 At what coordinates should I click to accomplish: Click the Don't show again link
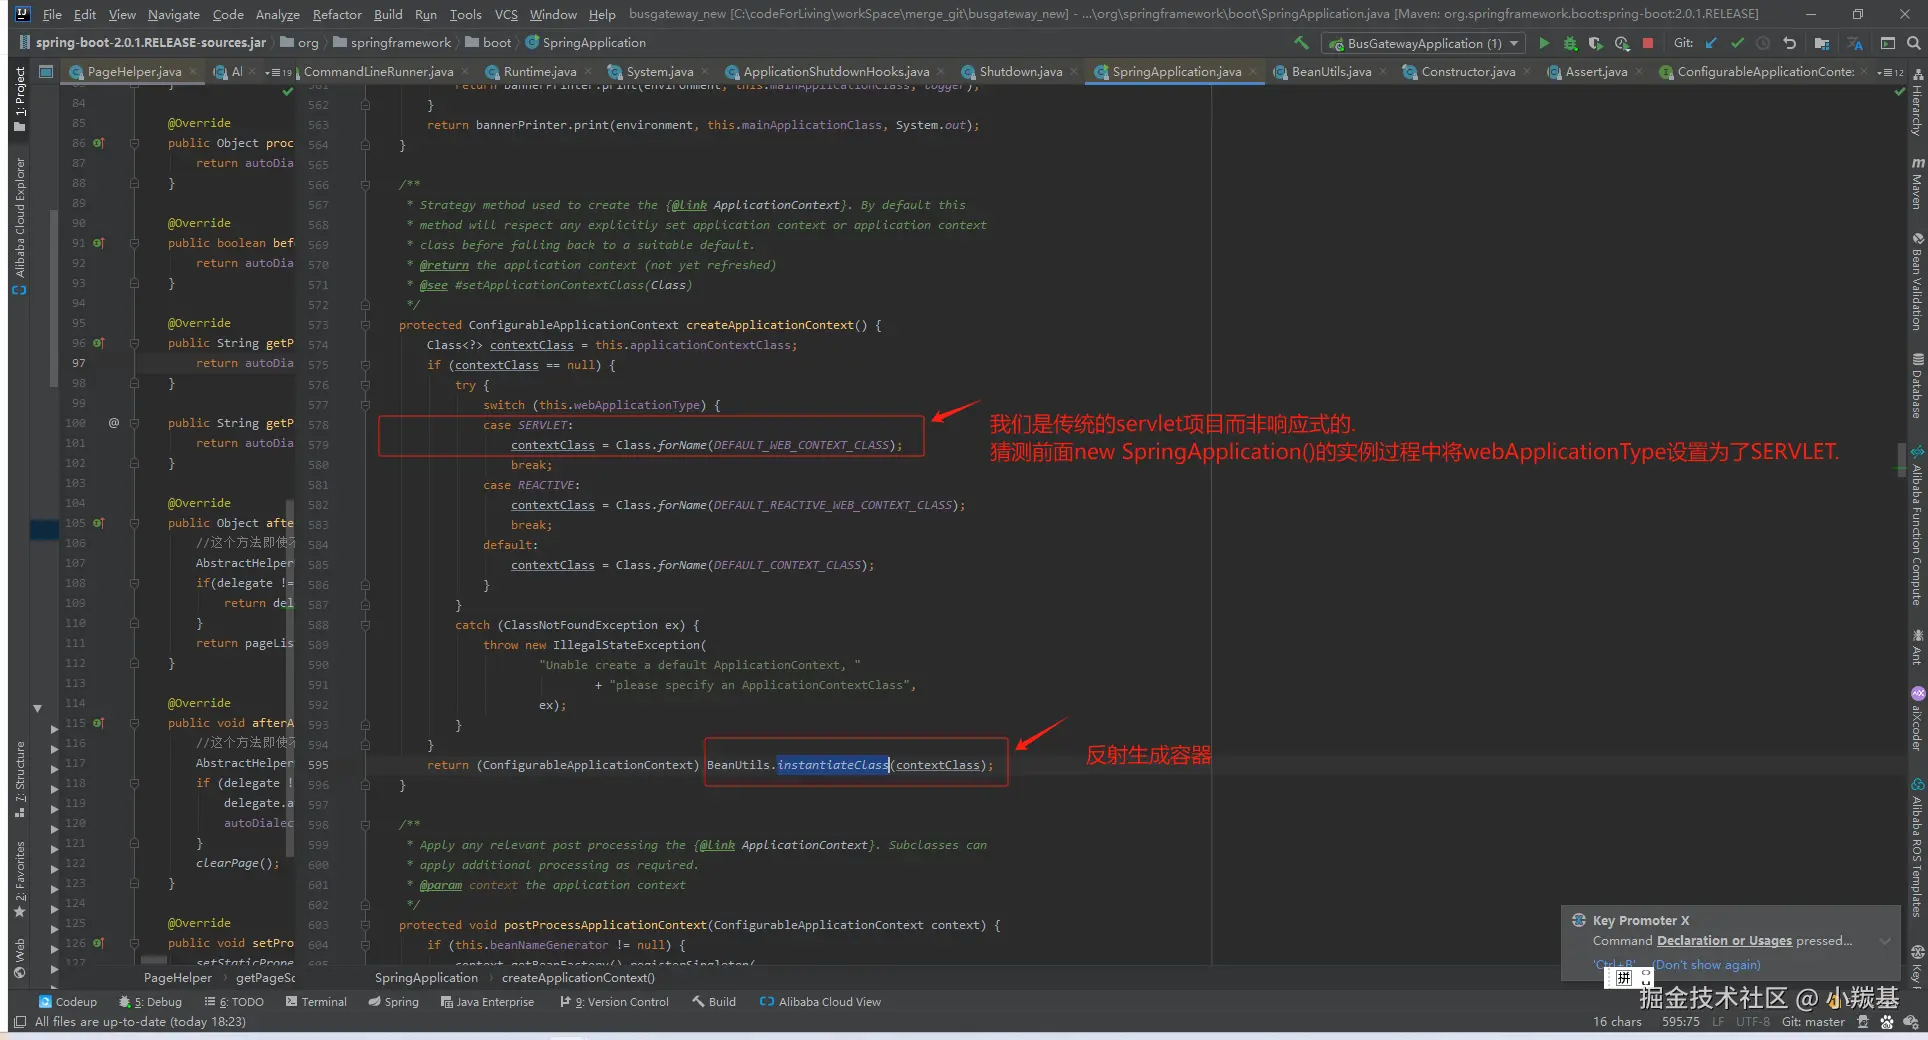(1706, 965)
